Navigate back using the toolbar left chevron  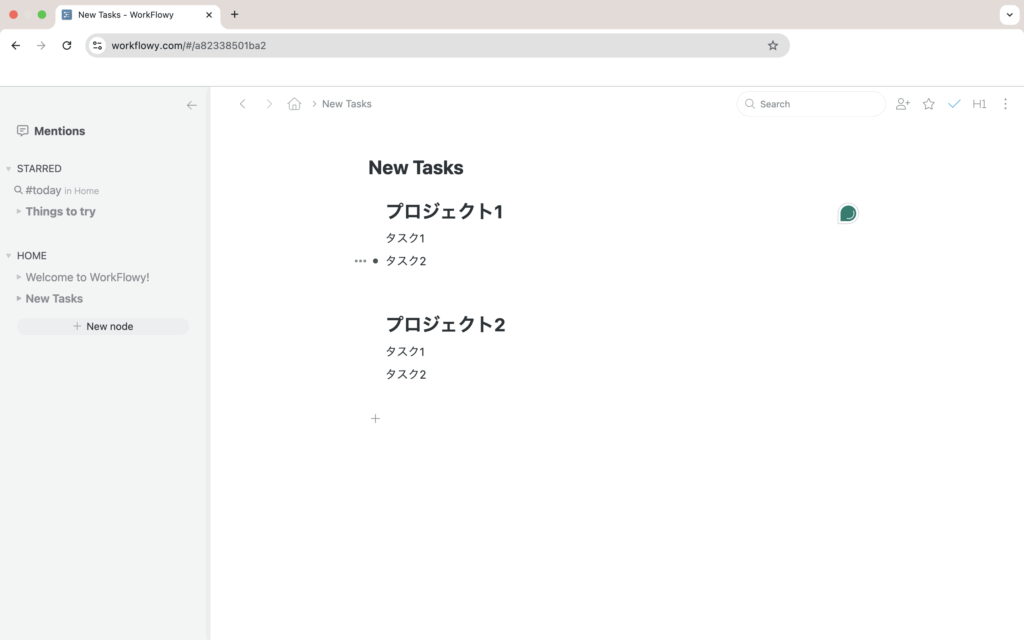click(242, 104)
